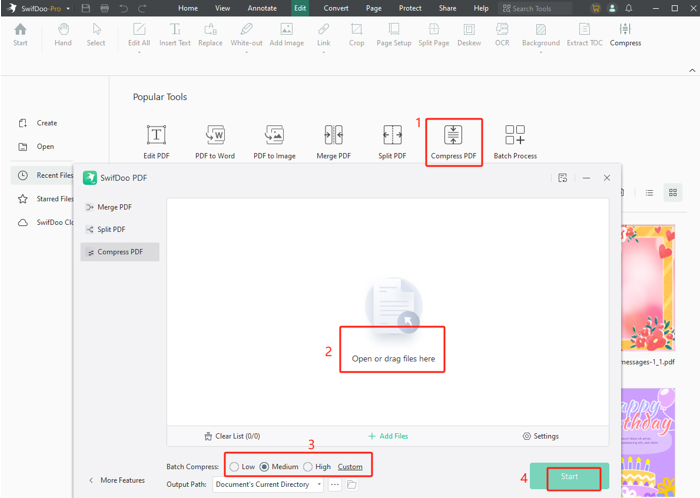Open PDF to Image tool

click(274, 142)
